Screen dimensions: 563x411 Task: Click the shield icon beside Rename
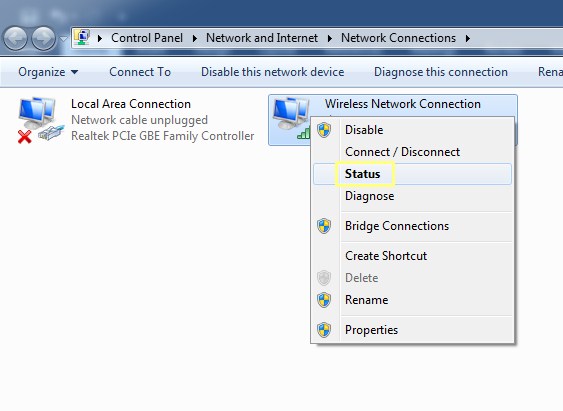[324, 300]
